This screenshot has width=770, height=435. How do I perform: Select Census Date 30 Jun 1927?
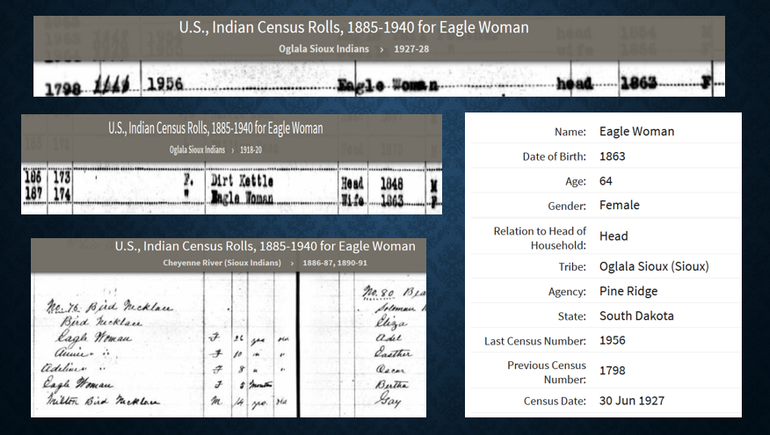pos(632,401)
